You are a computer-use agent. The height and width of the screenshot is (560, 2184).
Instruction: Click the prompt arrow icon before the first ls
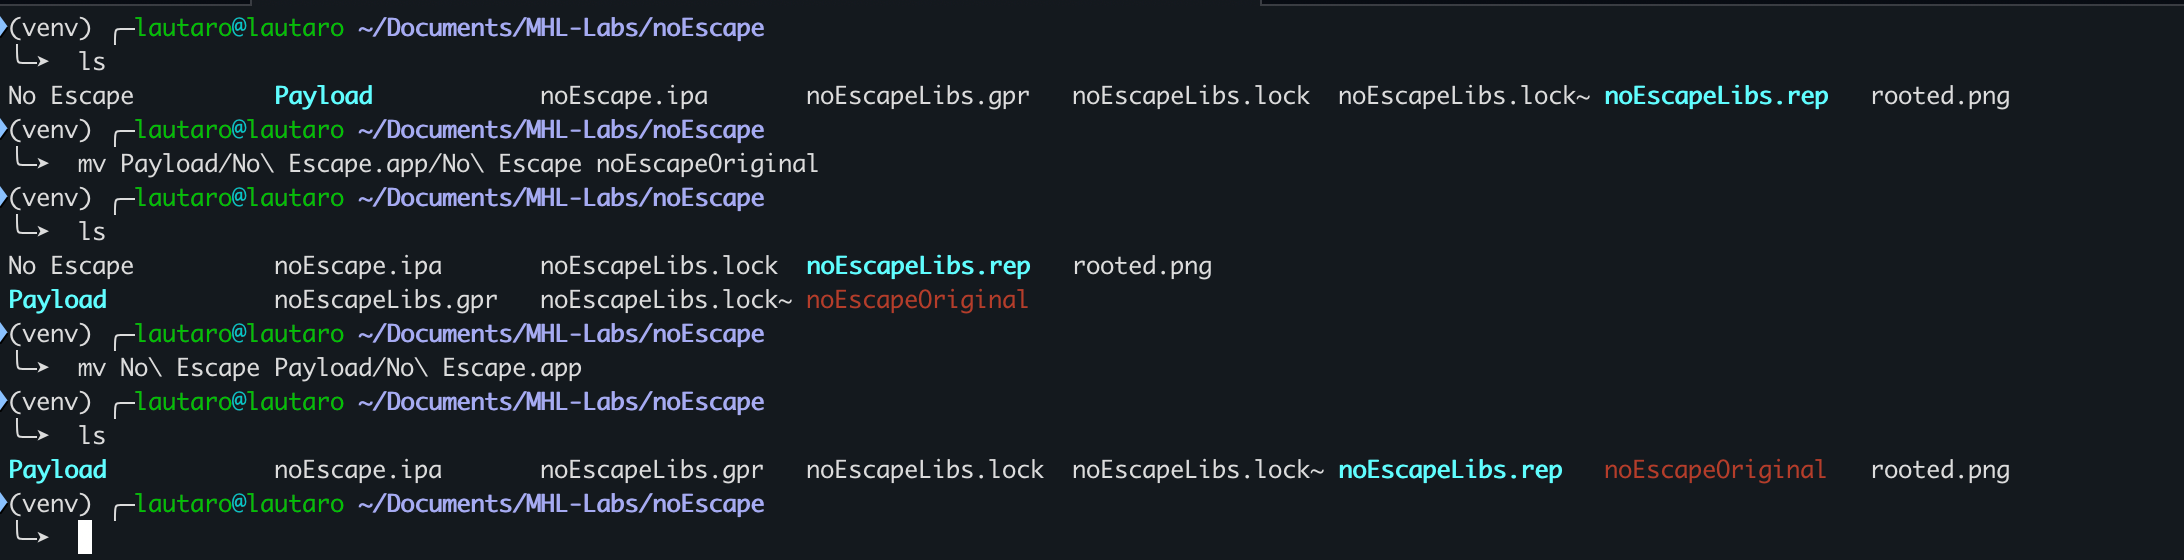click(31, 60)
